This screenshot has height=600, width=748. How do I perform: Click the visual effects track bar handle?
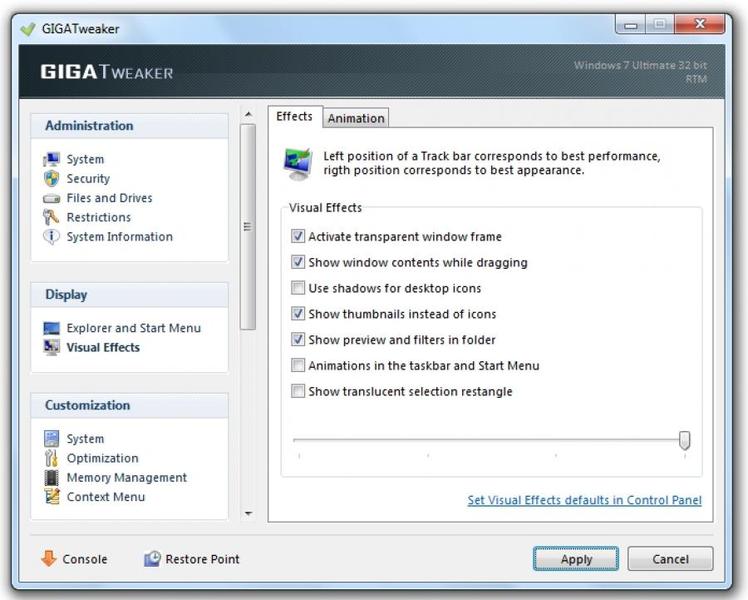684,440
